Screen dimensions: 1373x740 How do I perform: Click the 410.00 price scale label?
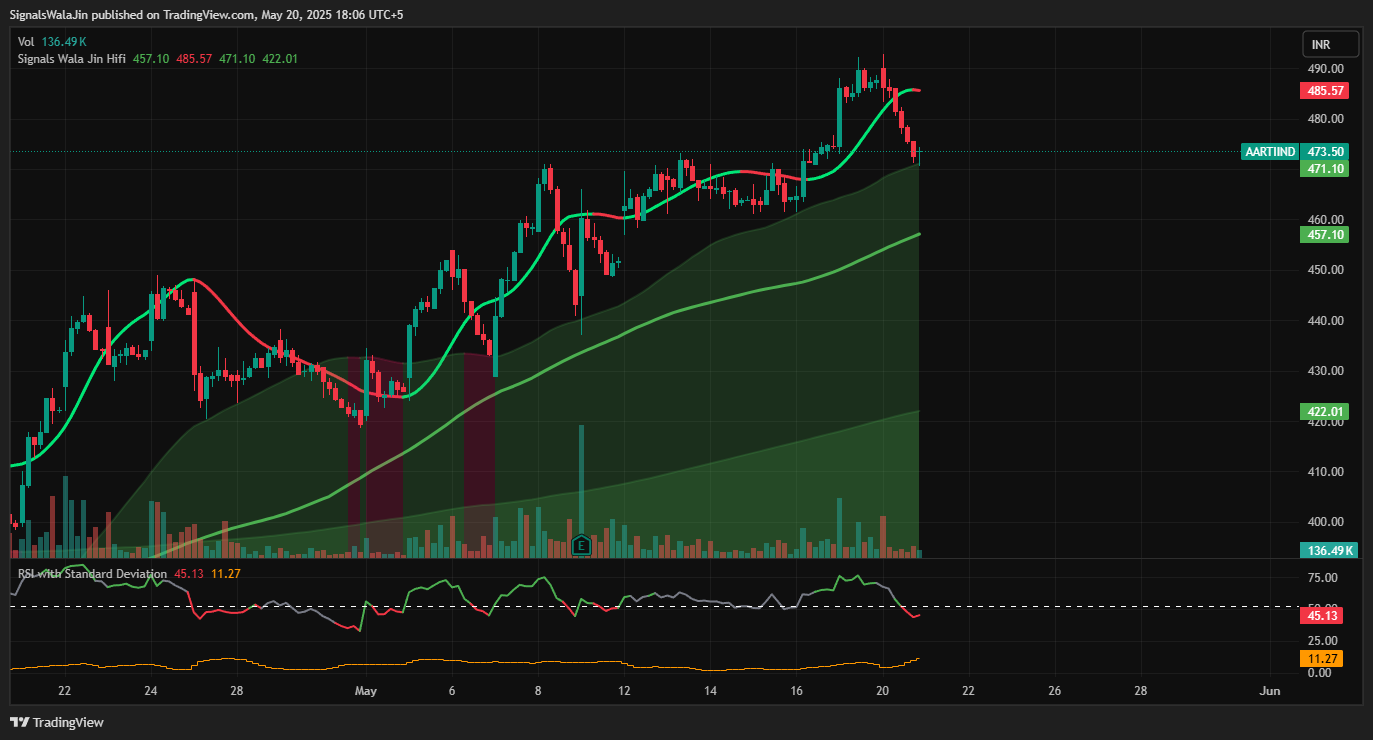pyautogui.click(x=1325, y=472)
